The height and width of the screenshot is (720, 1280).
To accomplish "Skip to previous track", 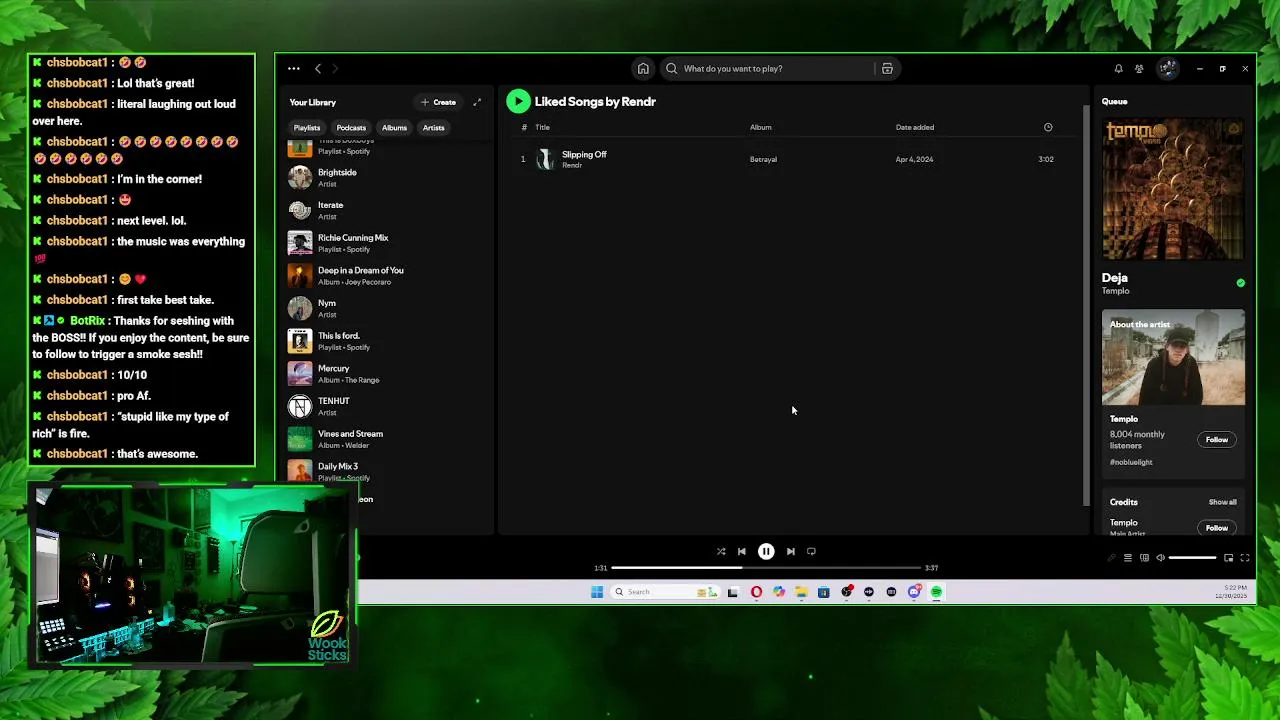I will coord(741,551).
